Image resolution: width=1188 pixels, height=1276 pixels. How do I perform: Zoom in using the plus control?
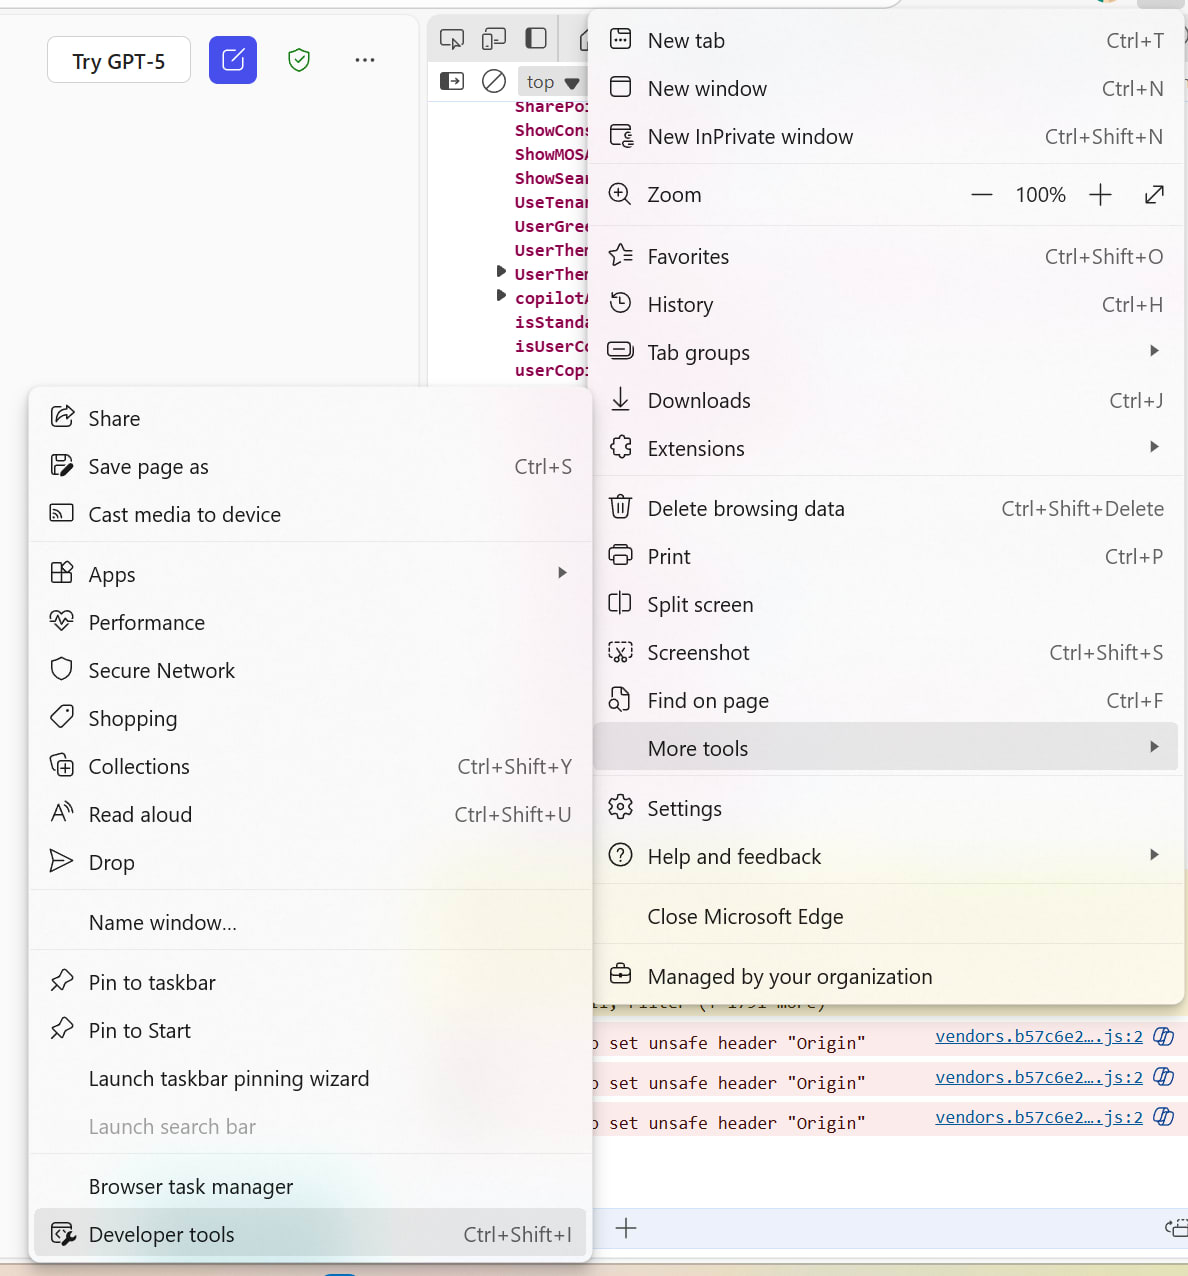click(x=1100, y=194)
